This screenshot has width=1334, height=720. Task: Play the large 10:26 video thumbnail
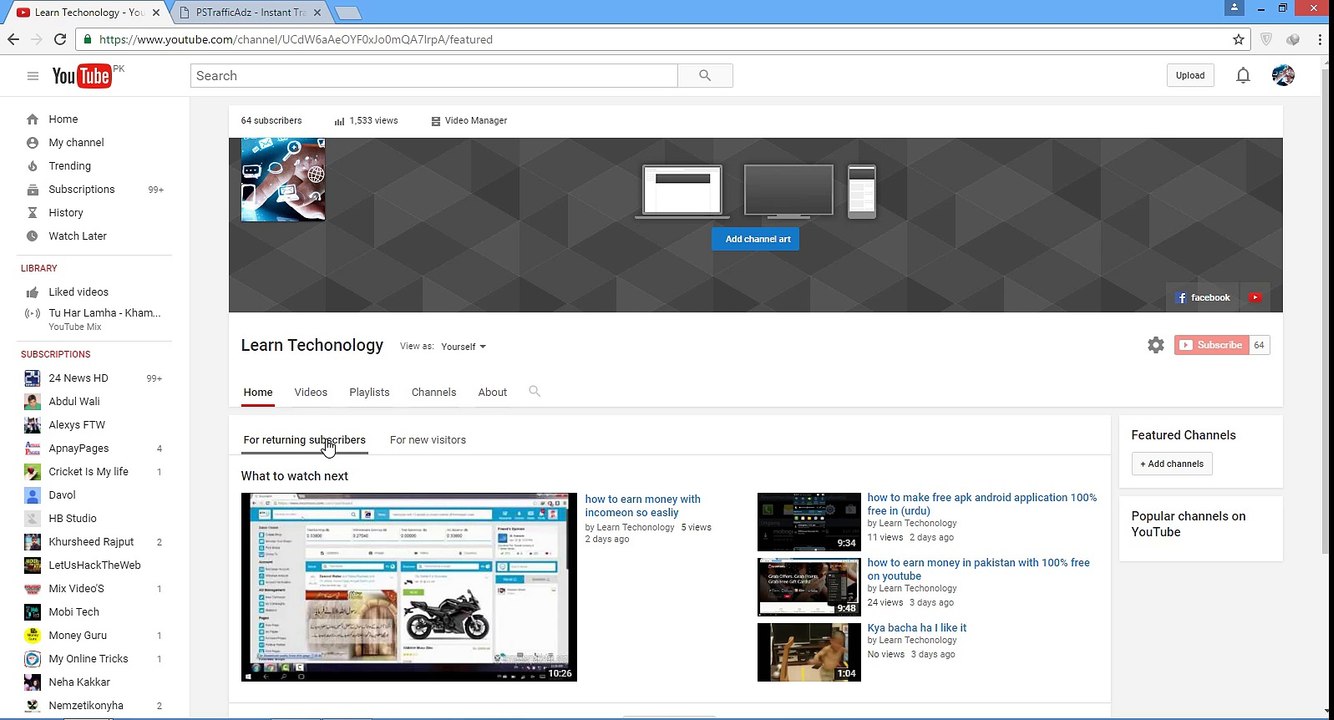(x=409, y=587)
